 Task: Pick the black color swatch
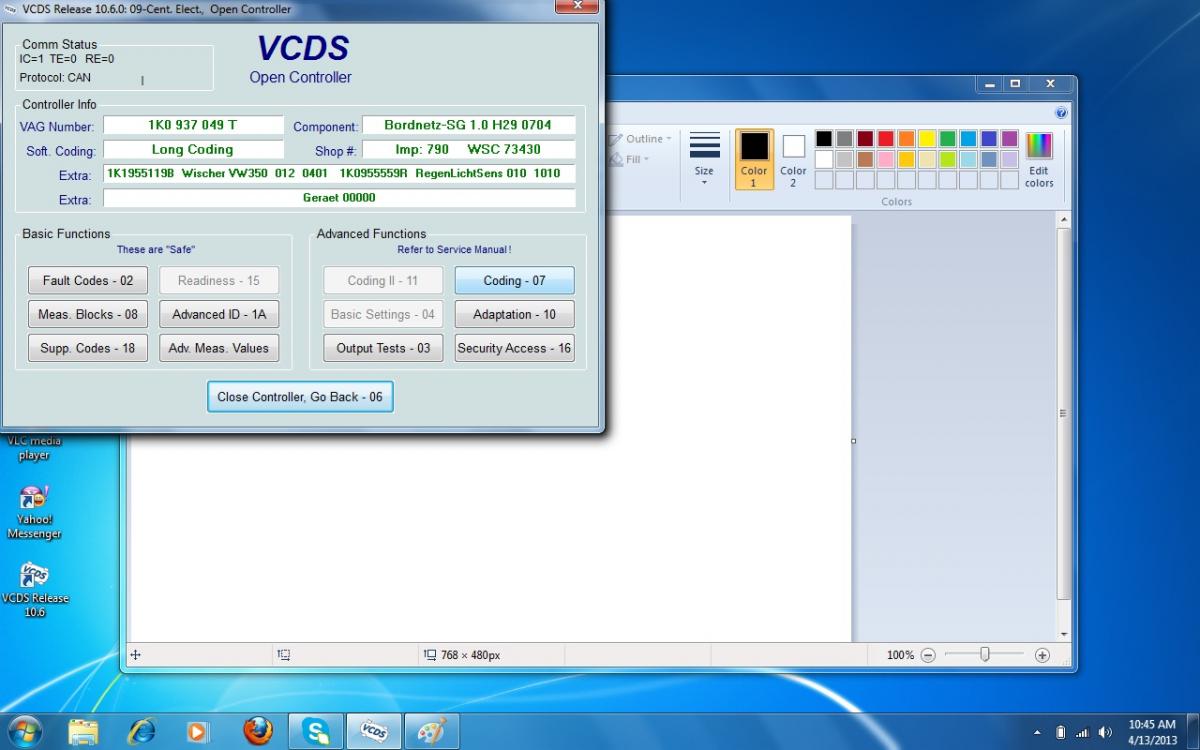[824, 139]
